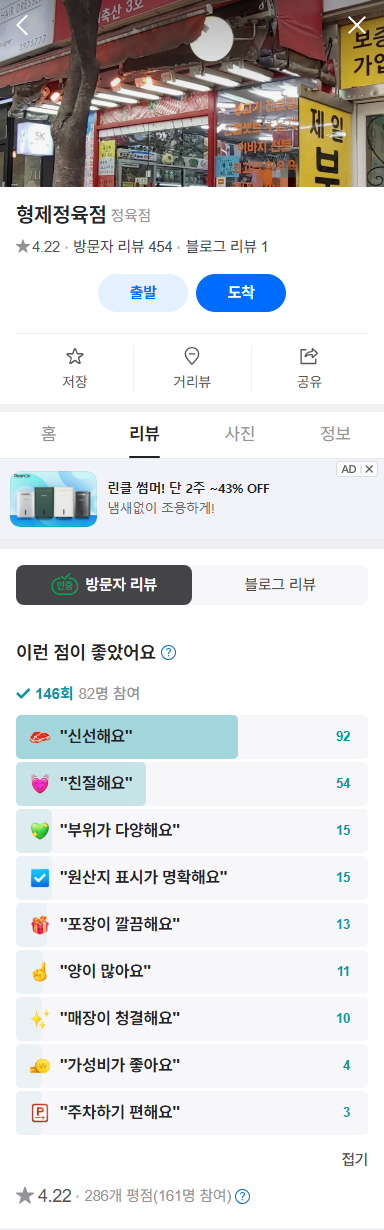Close the place panel with X icon

click(357, 25)
